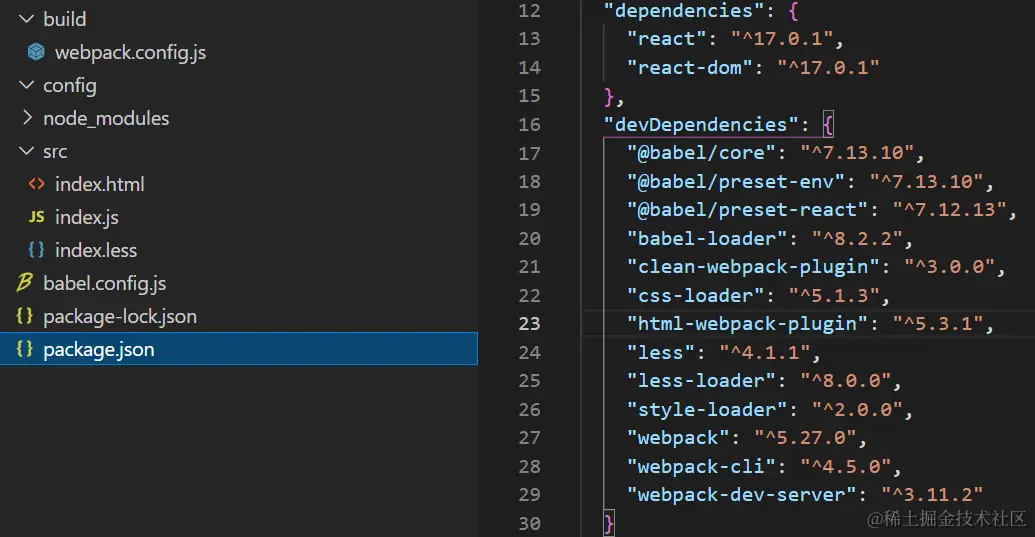This screenshot has height=537, width=1035.
Task: Click the "less" key on line 24
Action: click(x=661, y=352)
